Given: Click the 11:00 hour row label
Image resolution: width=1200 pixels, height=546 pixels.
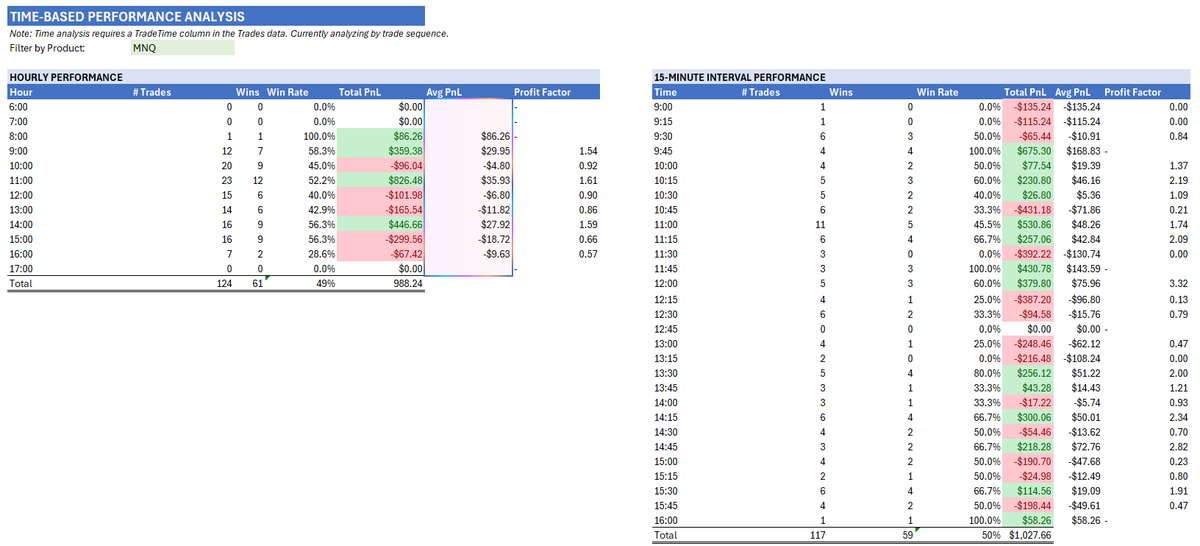Looking at the screenshot, I should [x=20, y=180].
